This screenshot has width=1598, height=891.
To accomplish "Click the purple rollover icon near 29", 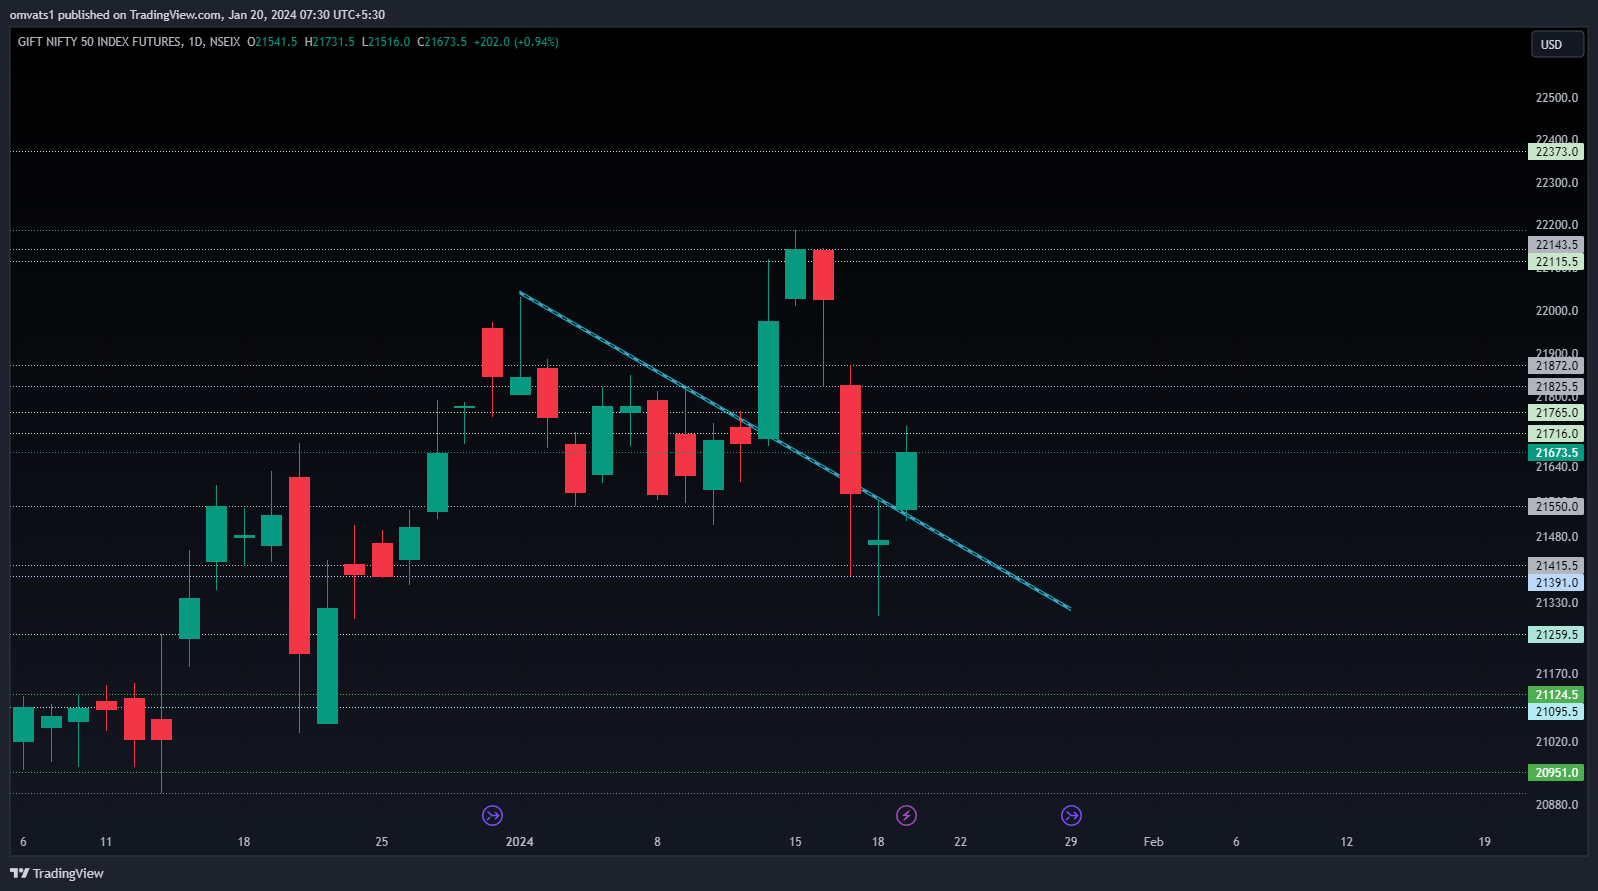I will pos(1071,816).
